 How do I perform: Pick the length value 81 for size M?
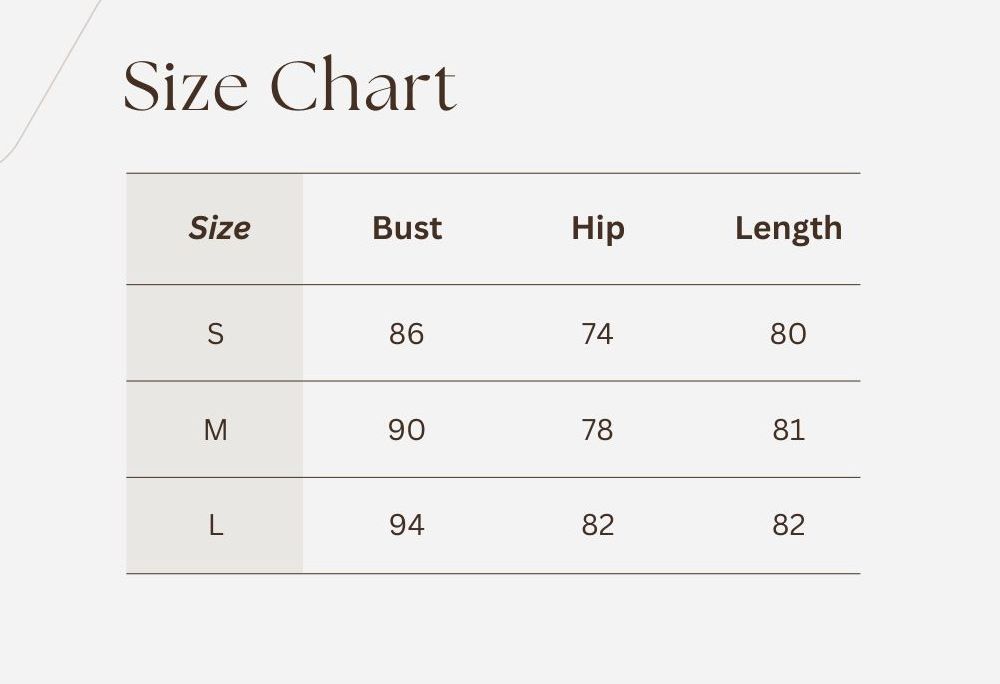(x=788, y=430)
